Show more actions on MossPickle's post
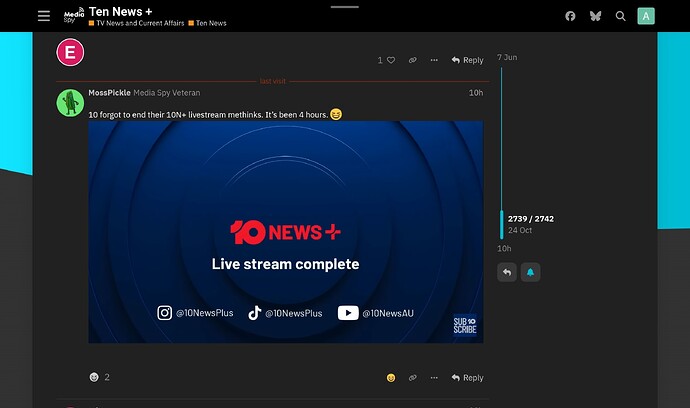This screenshot has width=690, height=408. (434, 378)
